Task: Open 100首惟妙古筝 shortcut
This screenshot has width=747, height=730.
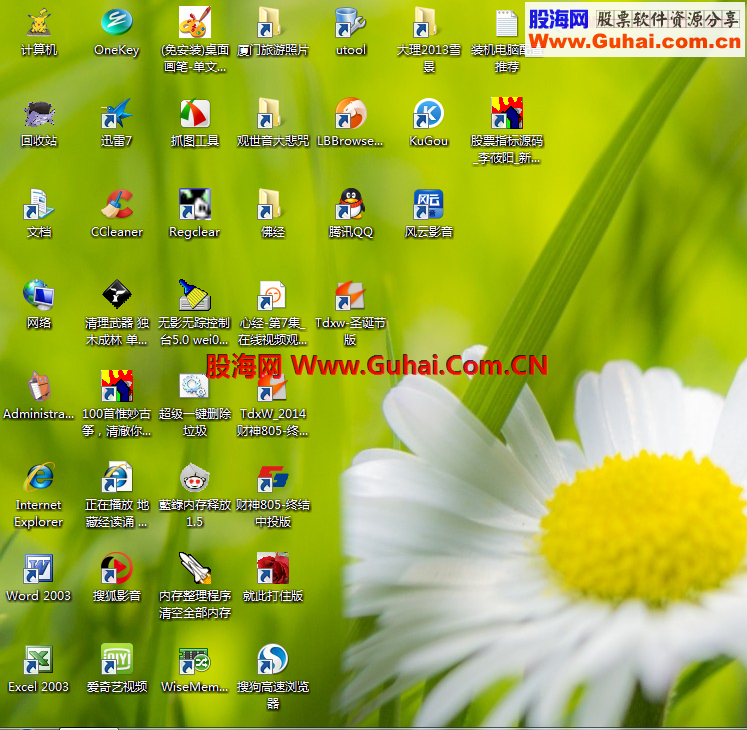Action: 117,386
